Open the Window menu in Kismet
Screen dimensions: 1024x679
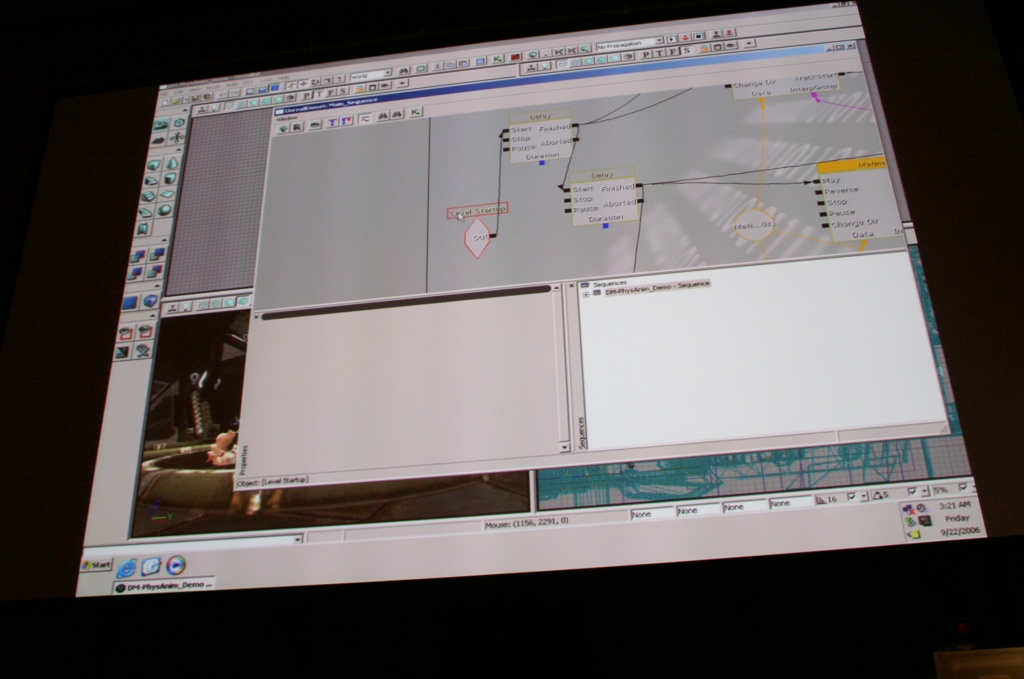click(x=283, y=118)
